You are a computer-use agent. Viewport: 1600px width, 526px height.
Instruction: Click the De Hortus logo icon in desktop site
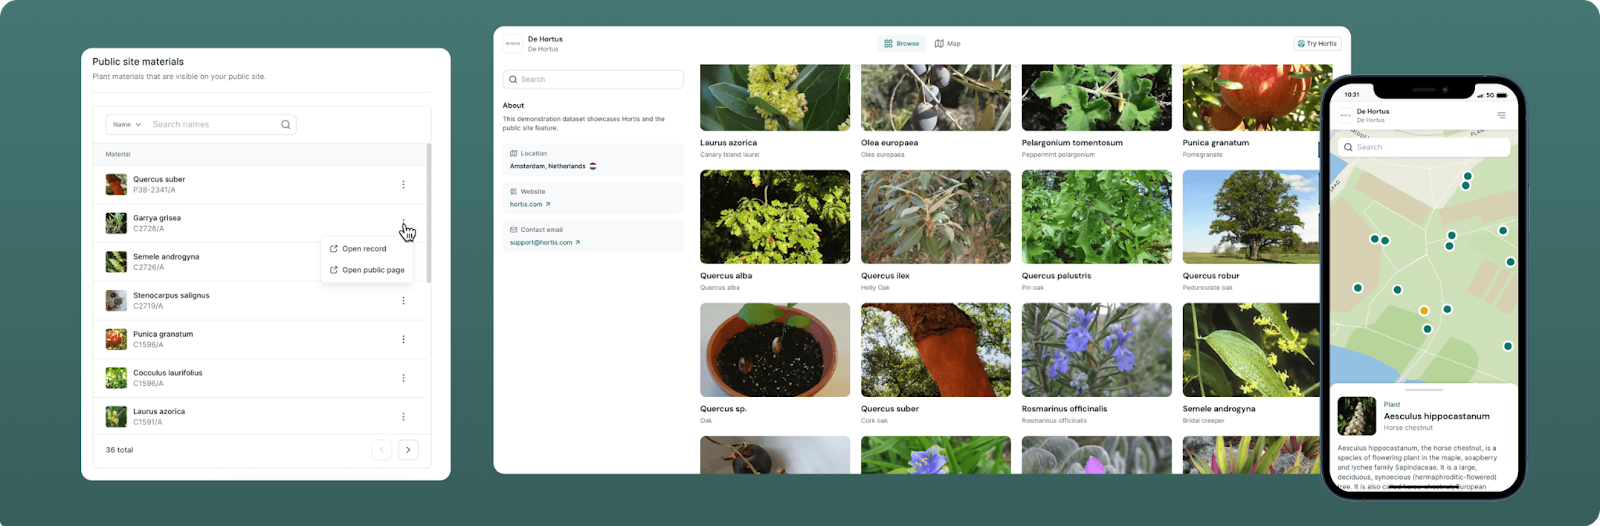(x=512, y=44)
